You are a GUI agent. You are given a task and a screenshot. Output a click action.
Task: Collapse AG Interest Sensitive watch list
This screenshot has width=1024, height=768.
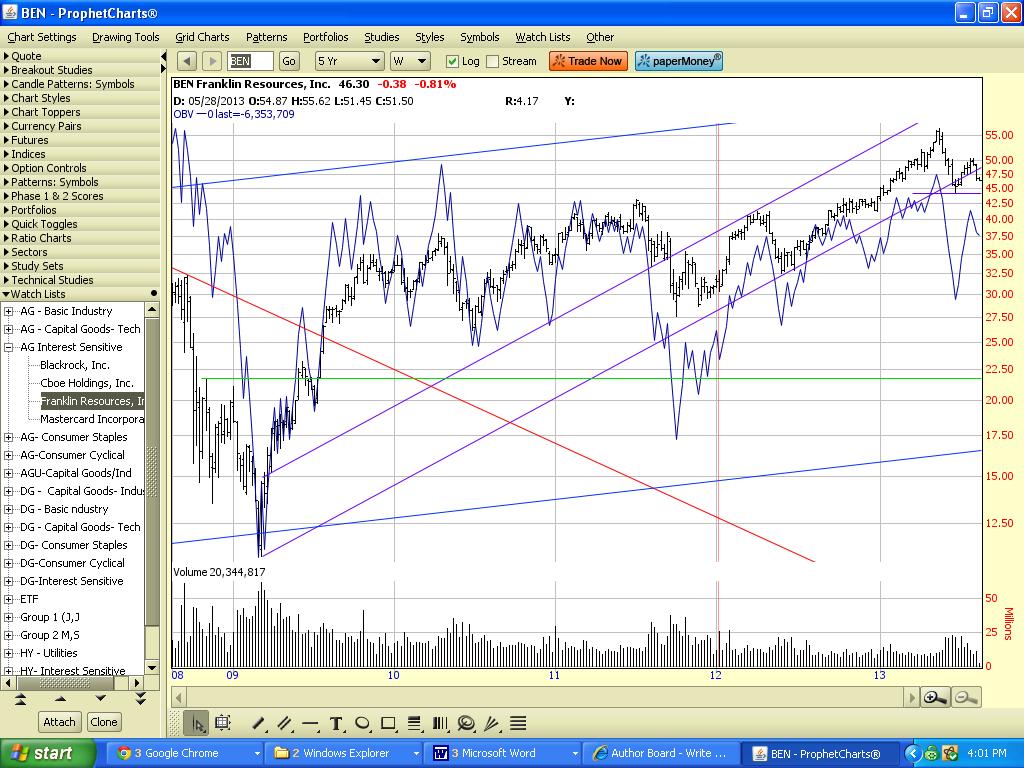pyautogui.click(x=8, y=347)
